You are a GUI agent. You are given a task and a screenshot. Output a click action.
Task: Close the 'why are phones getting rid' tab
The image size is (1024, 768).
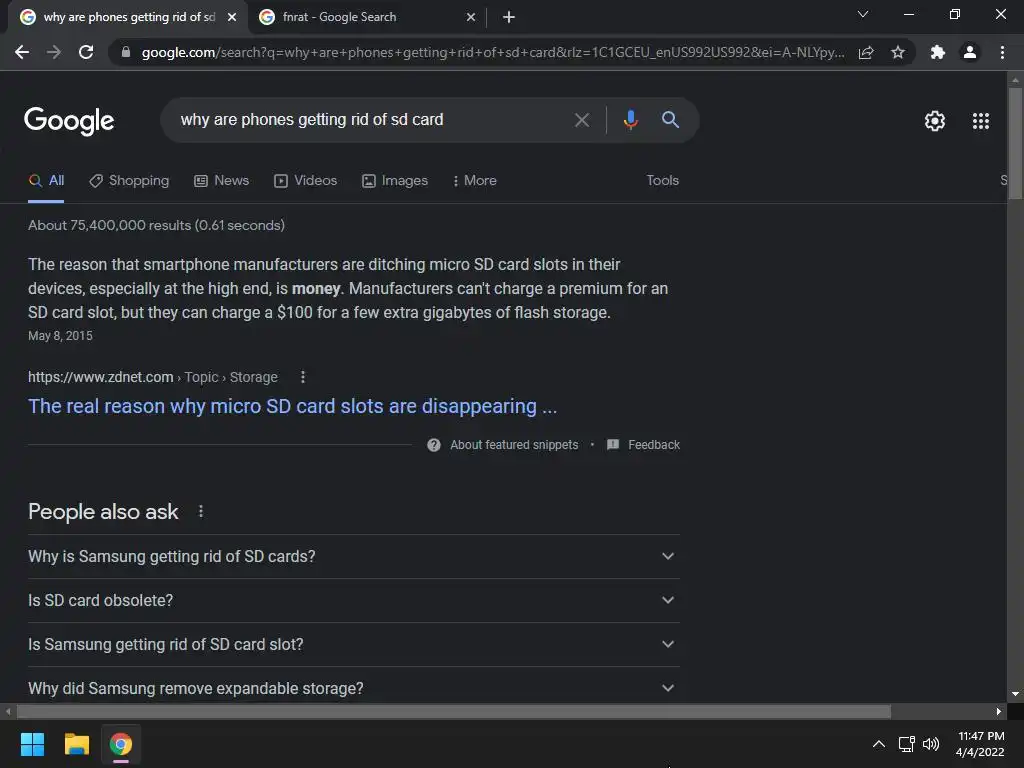(x=232, y=17)
